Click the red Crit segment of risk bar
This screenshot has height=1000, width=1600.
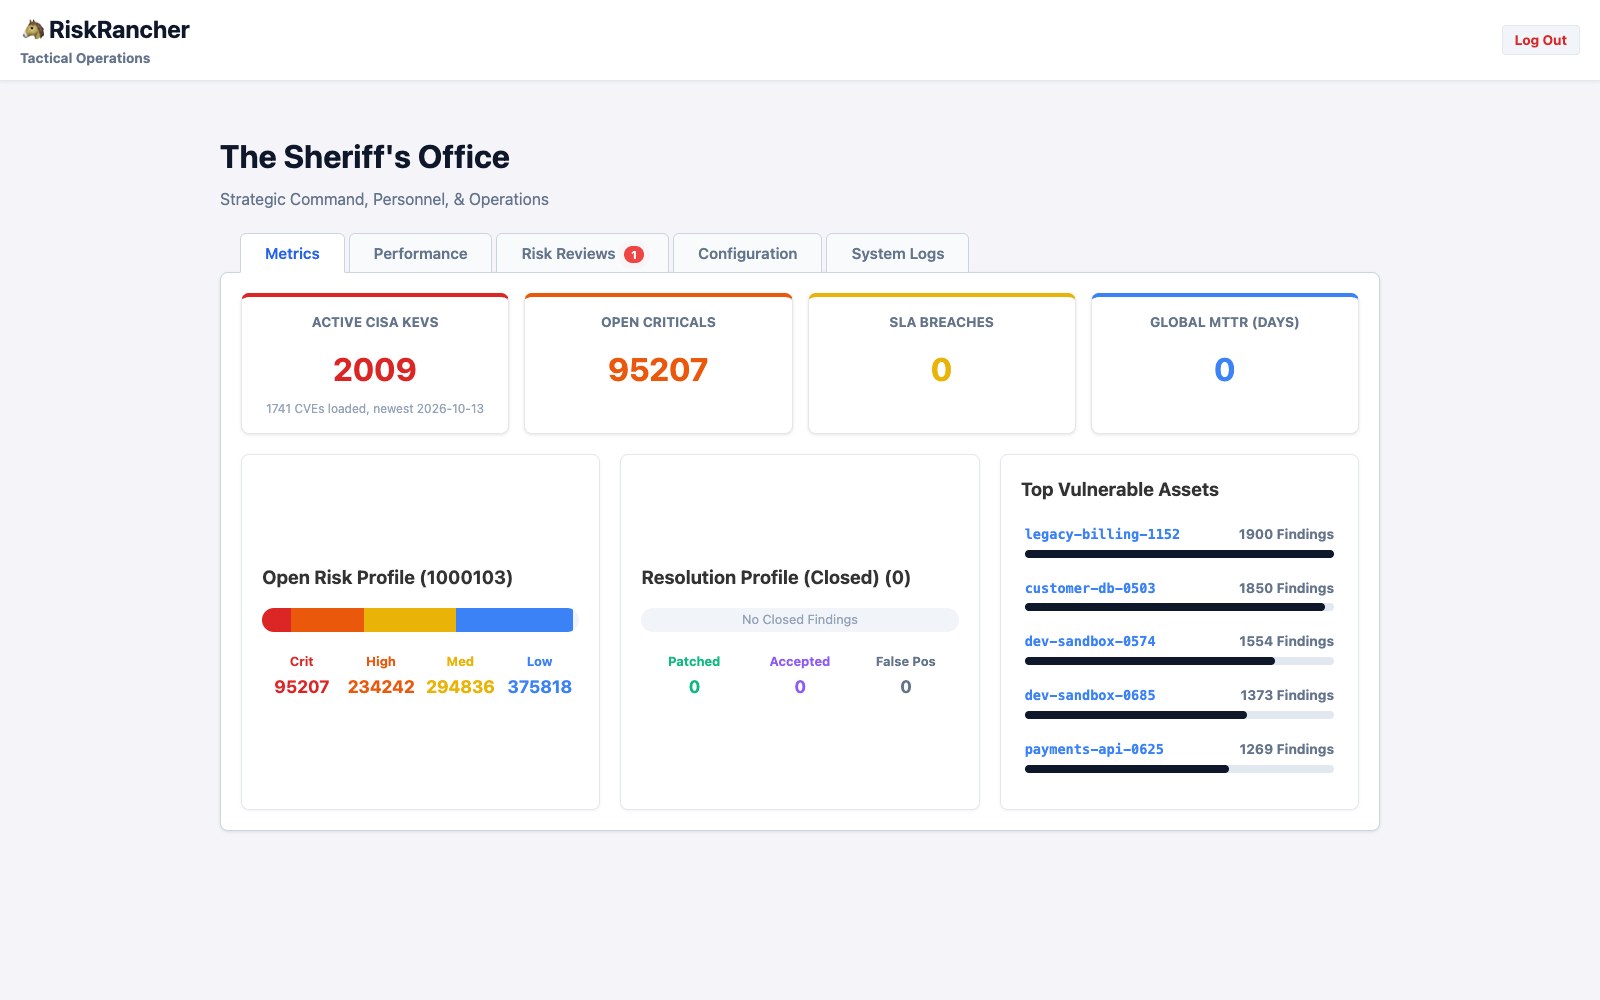click(x=277, y=620)
